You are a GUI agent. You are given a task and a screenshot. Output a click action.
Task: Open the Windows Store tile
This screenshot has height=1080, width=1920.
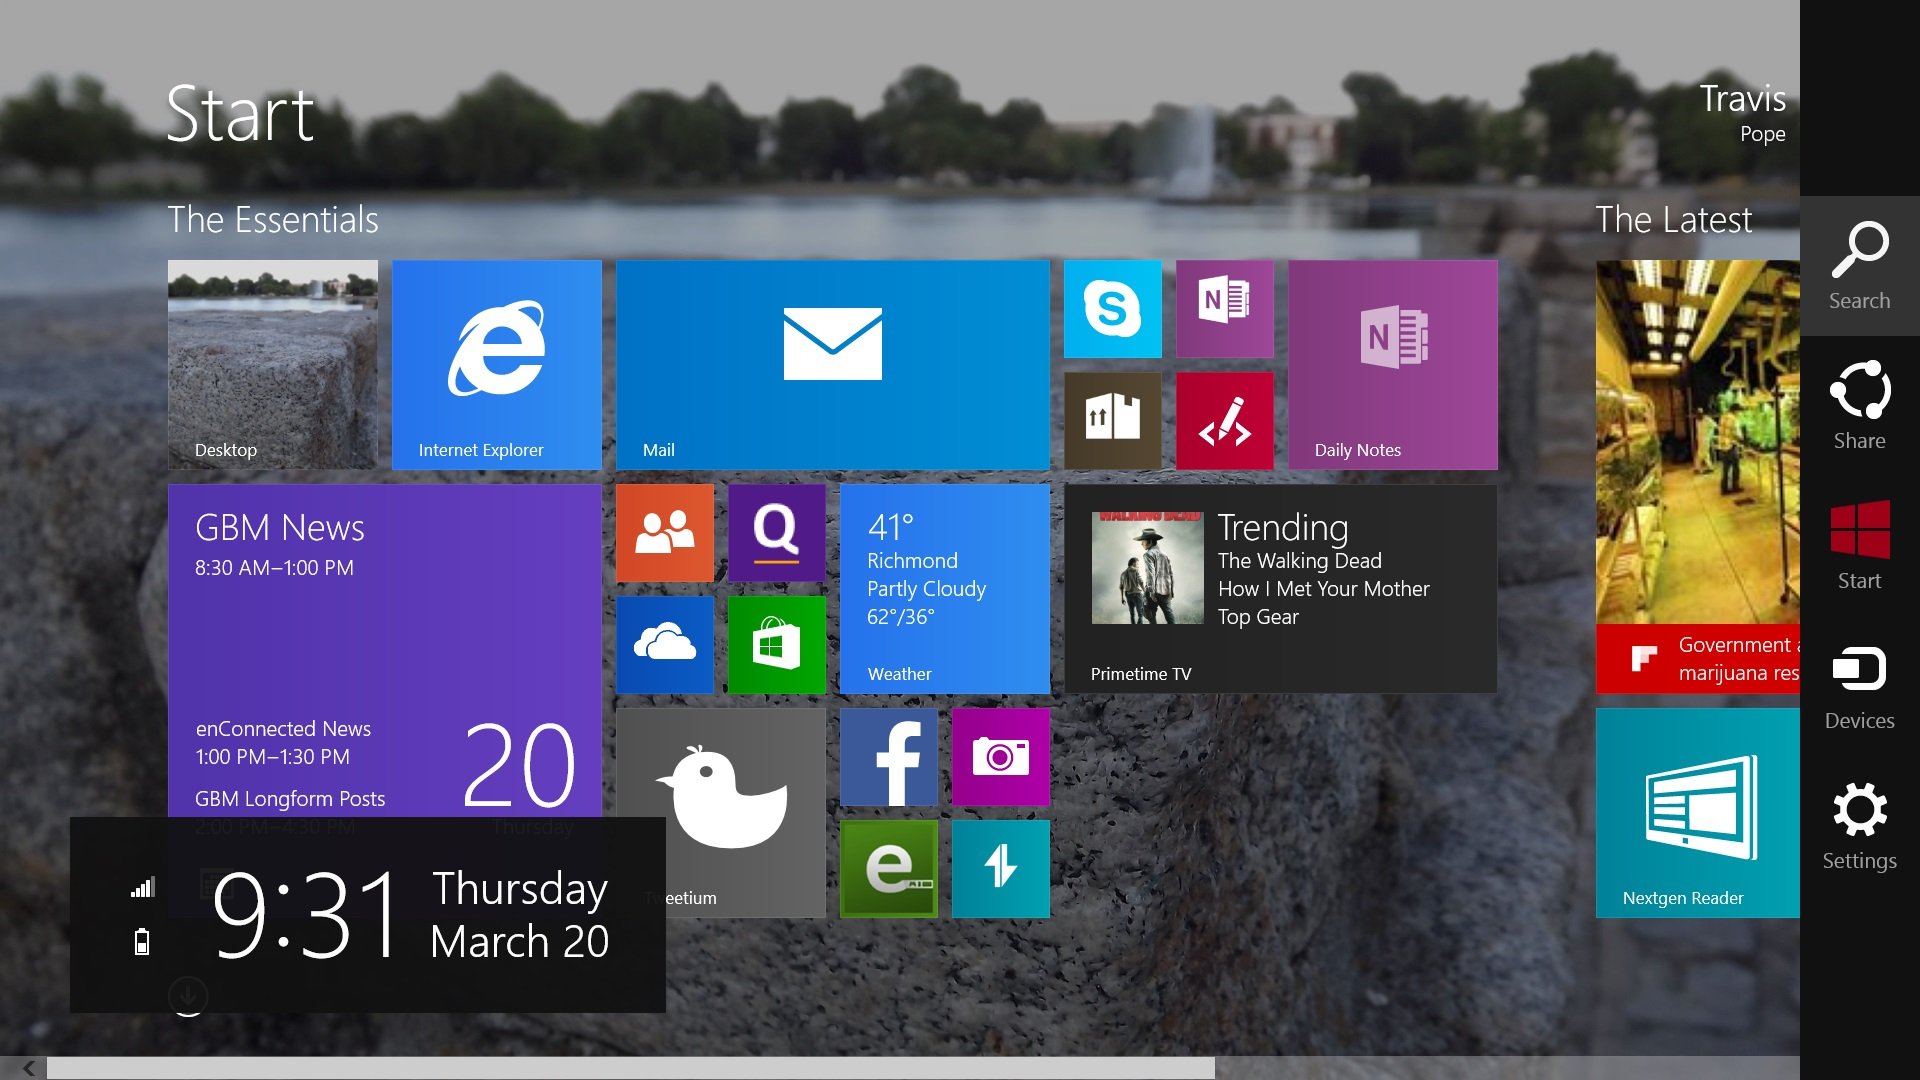click(777, 645)
